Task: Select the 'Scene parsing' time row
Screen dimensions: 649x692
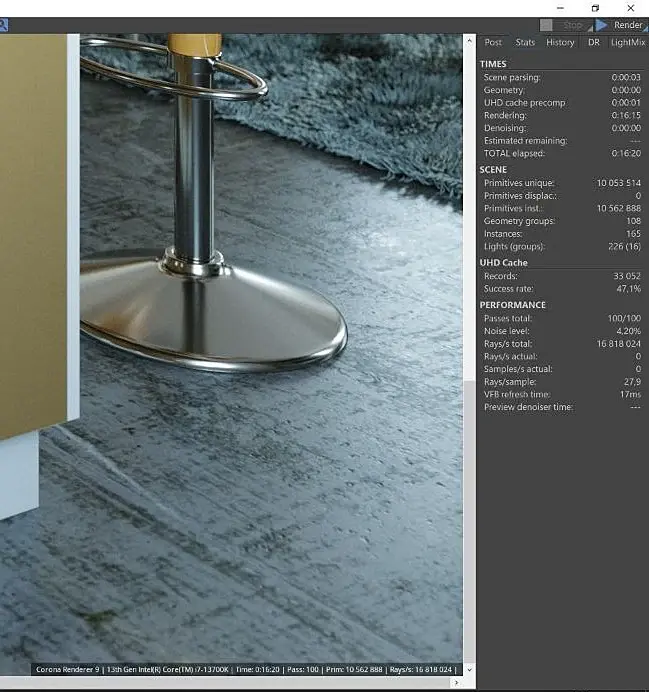Action: tap(562, 77)
